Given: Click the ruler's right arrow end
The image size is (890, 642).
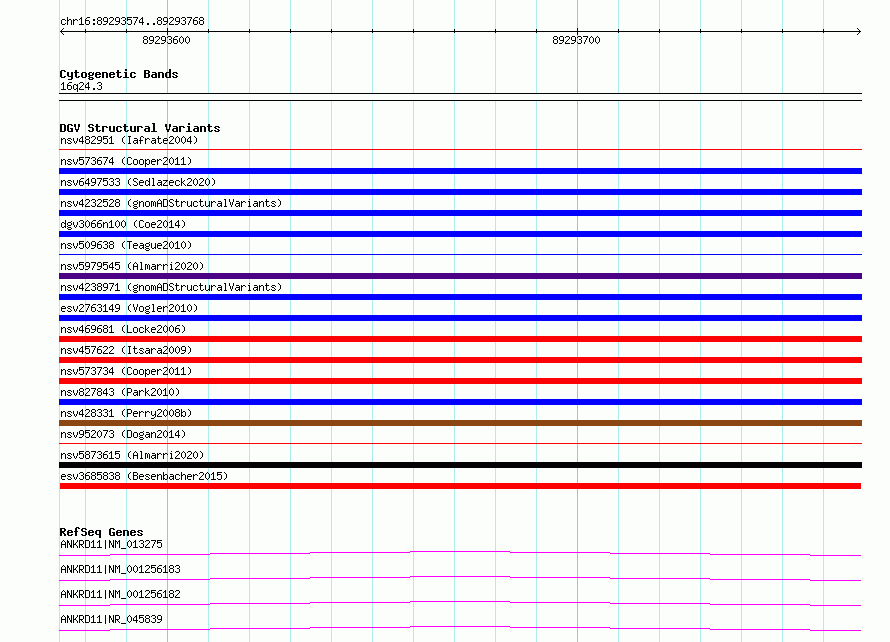Looking at the screenshot, I should click(x=859, y=32).
